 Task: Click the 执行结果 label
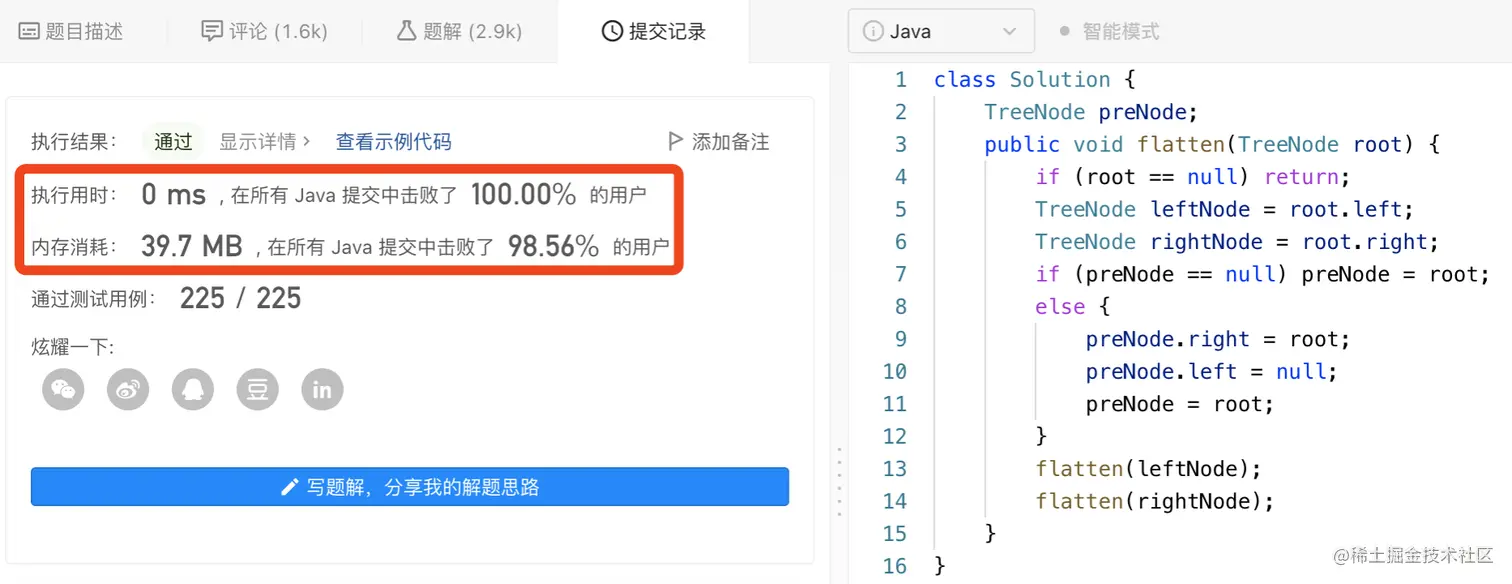74,141
